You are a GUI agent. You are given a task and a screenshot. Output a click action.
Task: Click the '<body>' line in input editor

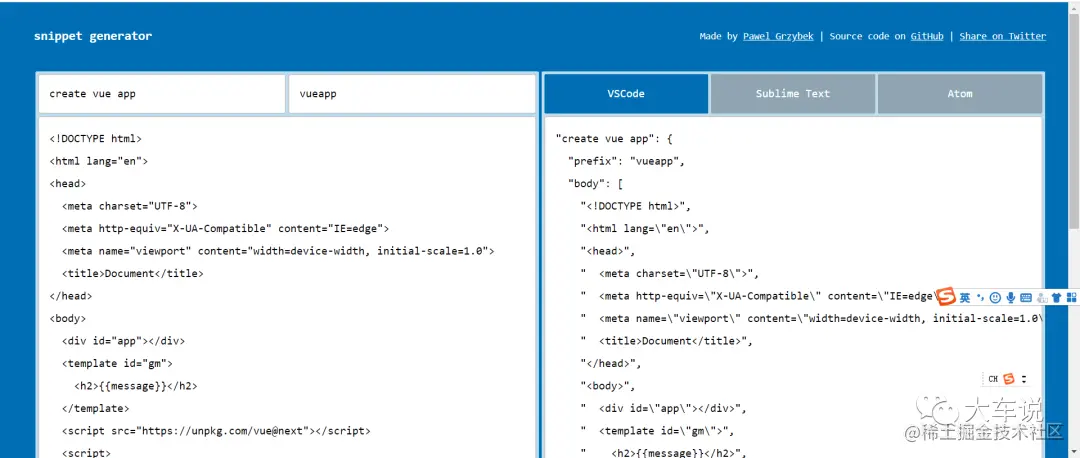pos(68,319)
